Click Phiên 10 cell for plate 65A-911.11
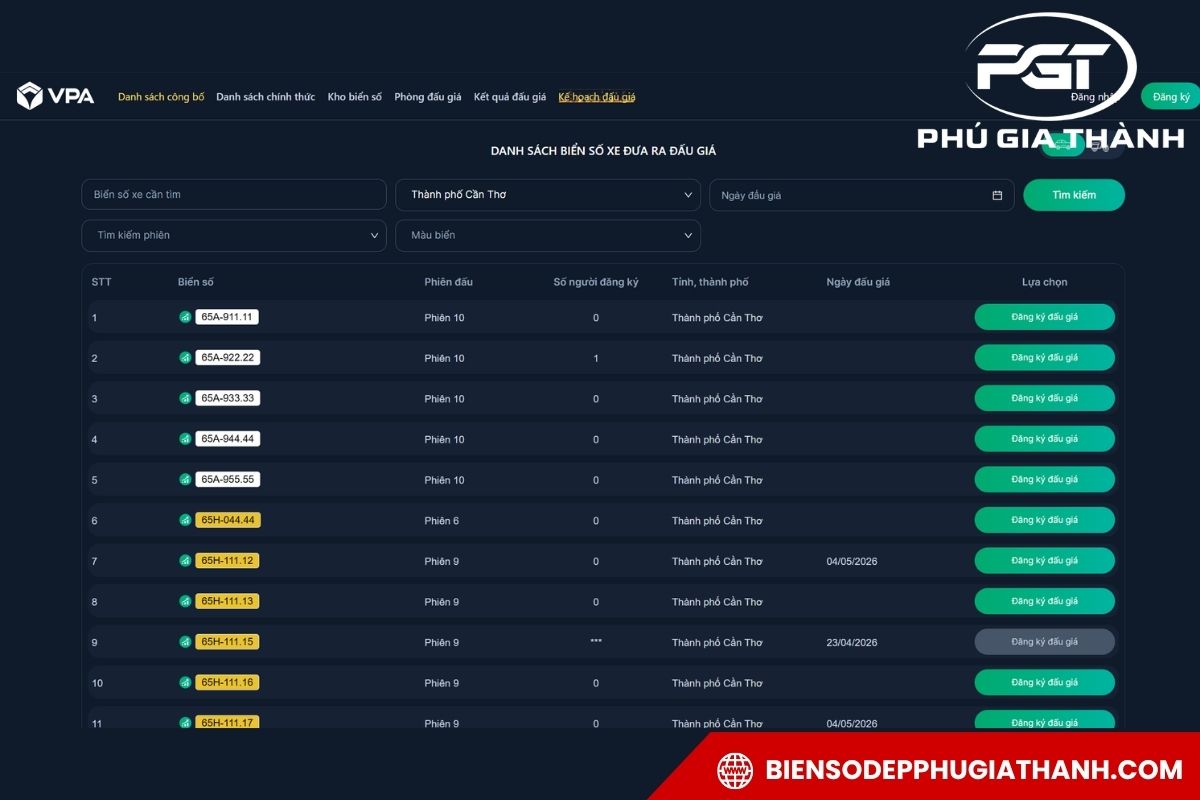 point(444,318)
